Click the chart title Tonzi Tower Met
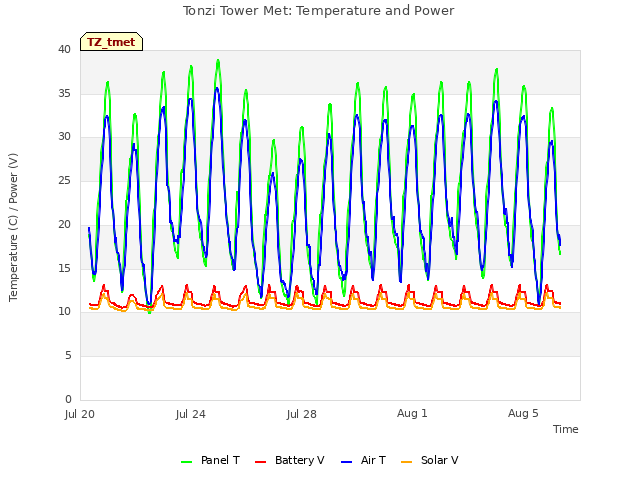This screenshot has width=640, height=480. [x=318, y=11]
